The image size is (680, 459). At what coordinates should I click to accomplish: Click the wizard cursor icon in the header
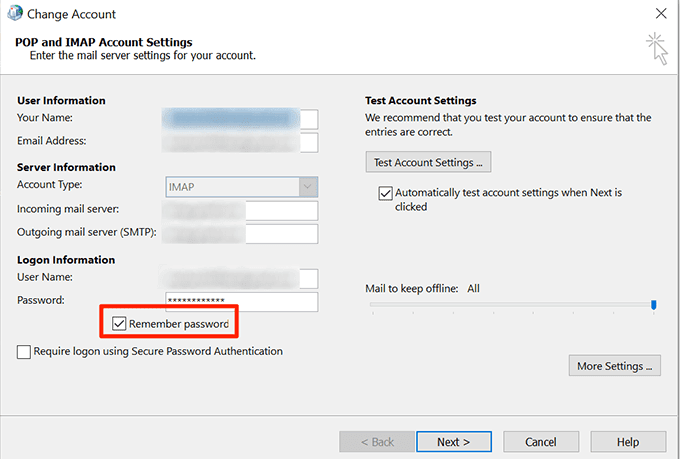pos(656,46)
